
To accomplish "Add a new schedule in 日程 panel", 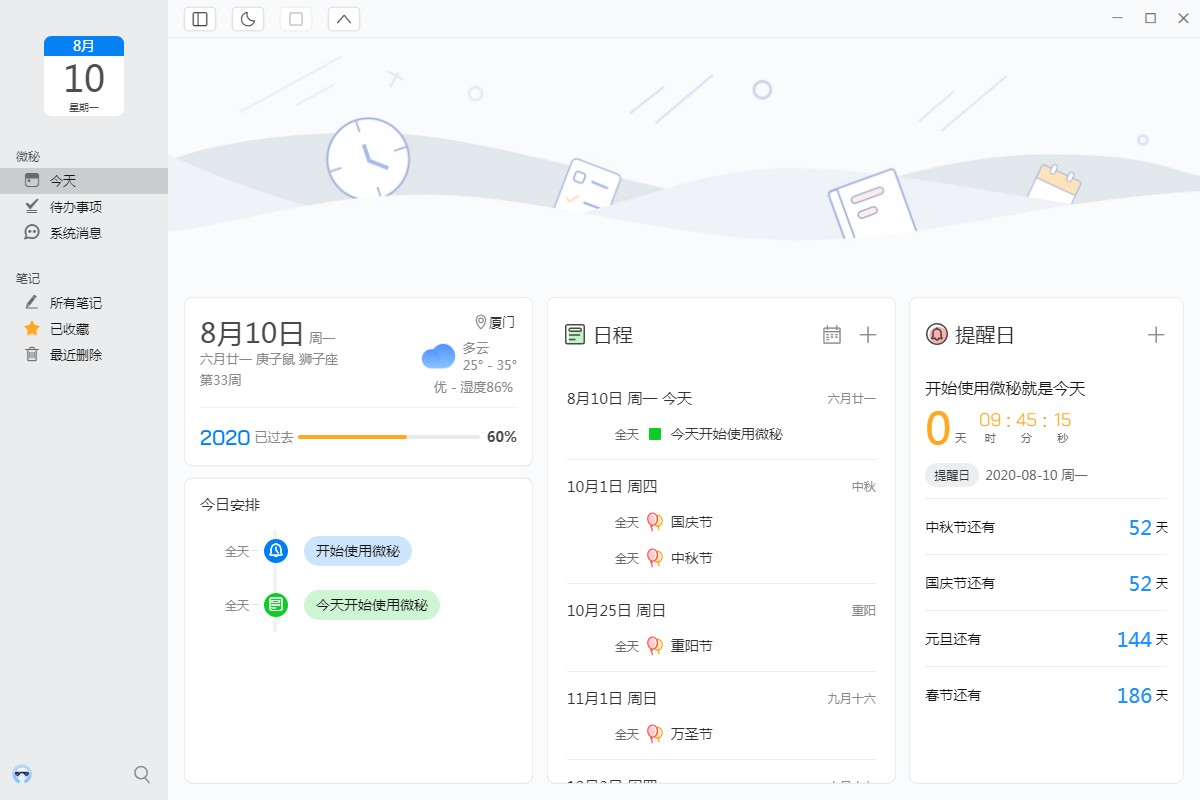I will pos(868,335).
